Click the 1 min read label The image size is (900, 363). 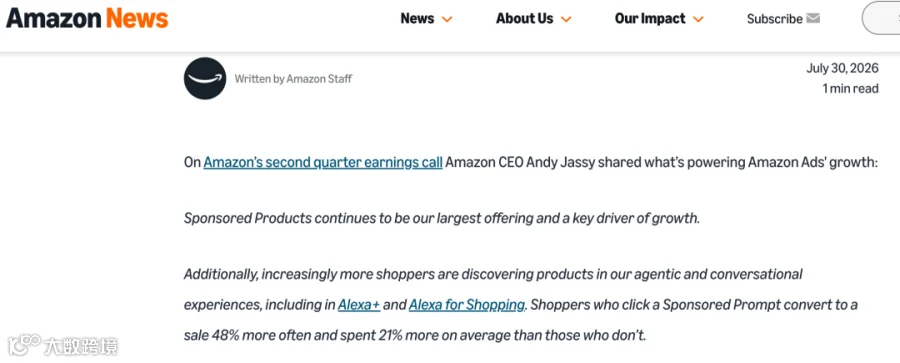pos(850,88)
